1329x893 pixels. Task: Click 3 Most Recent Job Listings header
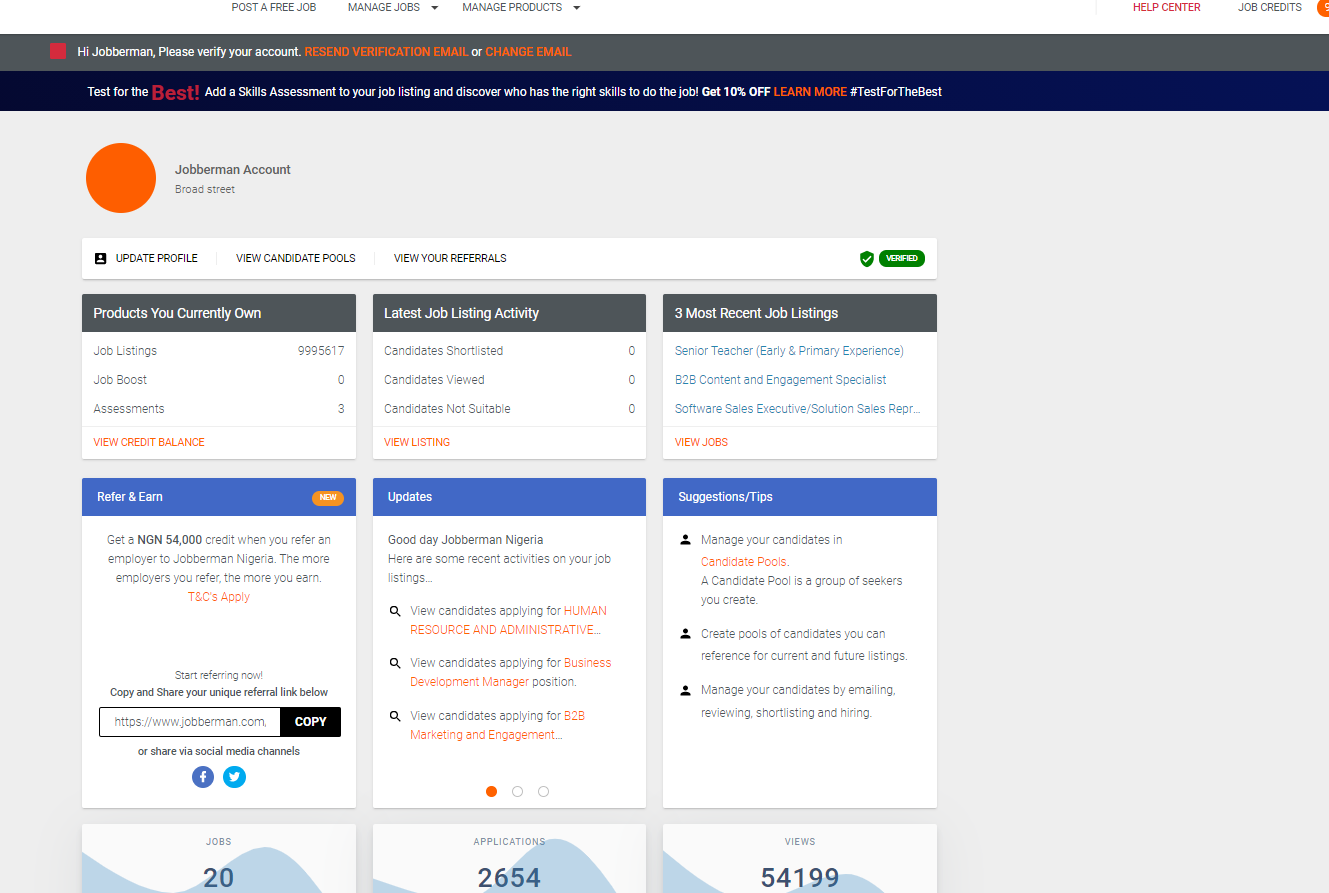point(800,313)
